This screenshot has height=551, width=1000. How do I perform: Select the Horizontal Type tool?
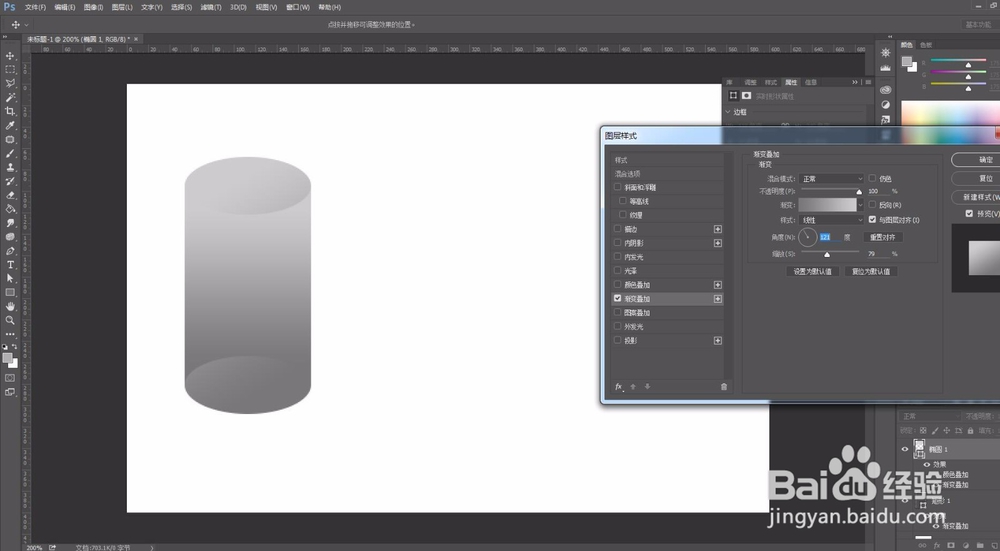tap(10, 265)
